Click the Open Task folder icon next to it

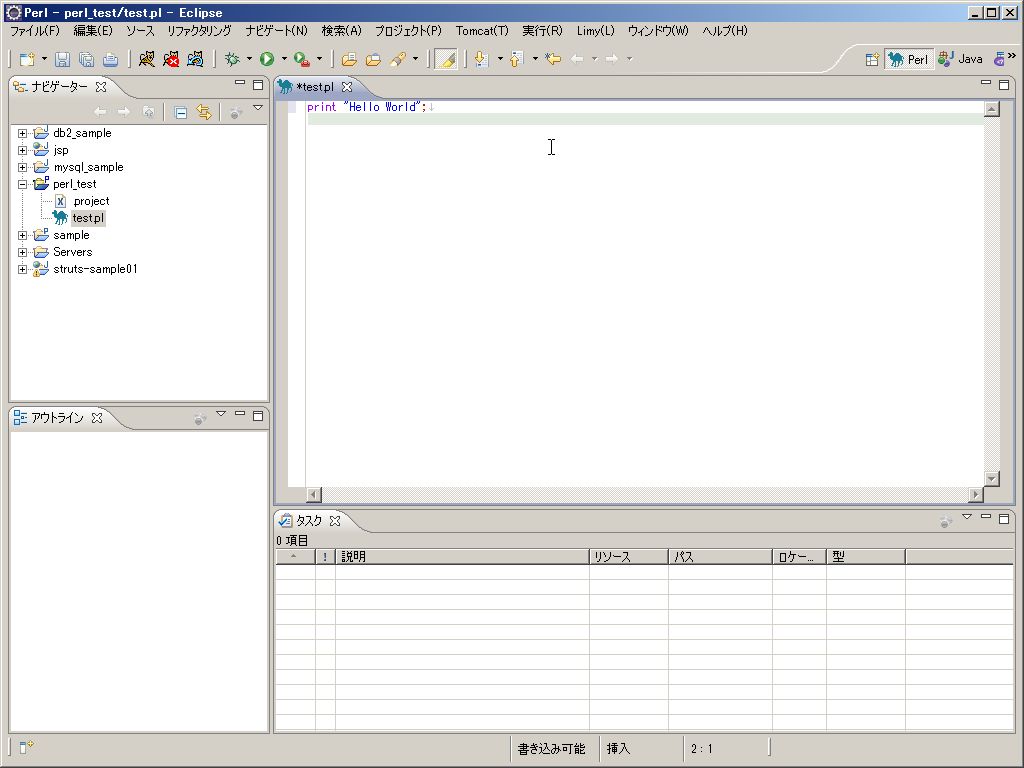coord(373,59)
